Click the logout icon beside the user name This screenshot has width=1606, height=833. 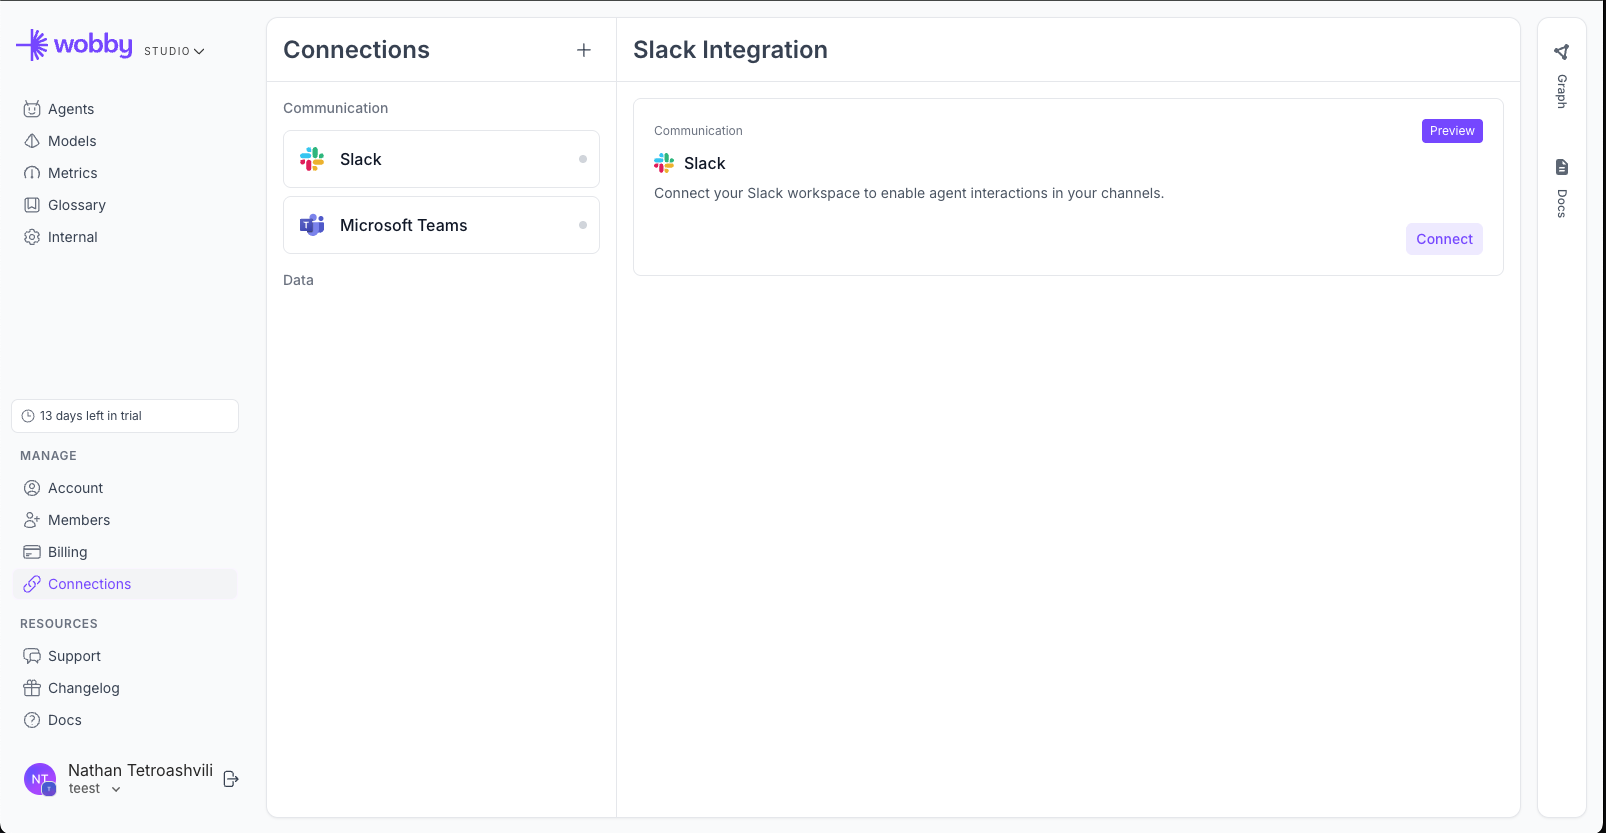pos(231,779)
